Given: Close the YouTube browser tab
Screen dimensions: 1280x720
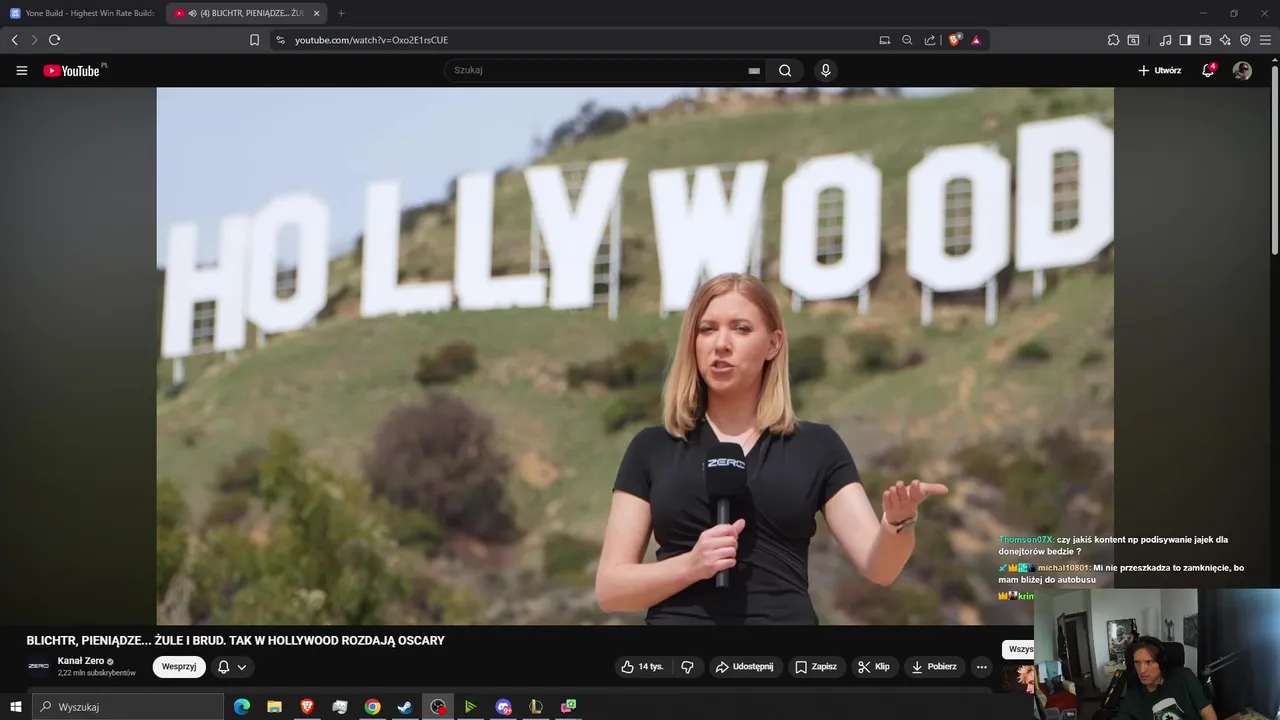Looking at the screenshot, I should coord(317,13).
